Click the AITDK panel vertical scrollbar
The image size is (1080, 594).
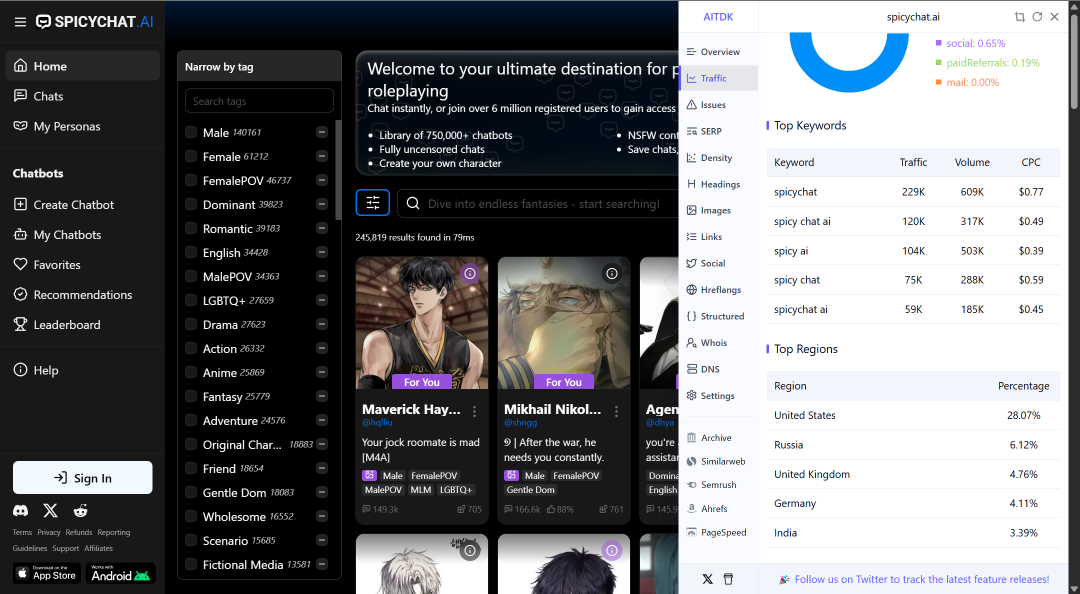[1074, 62]
